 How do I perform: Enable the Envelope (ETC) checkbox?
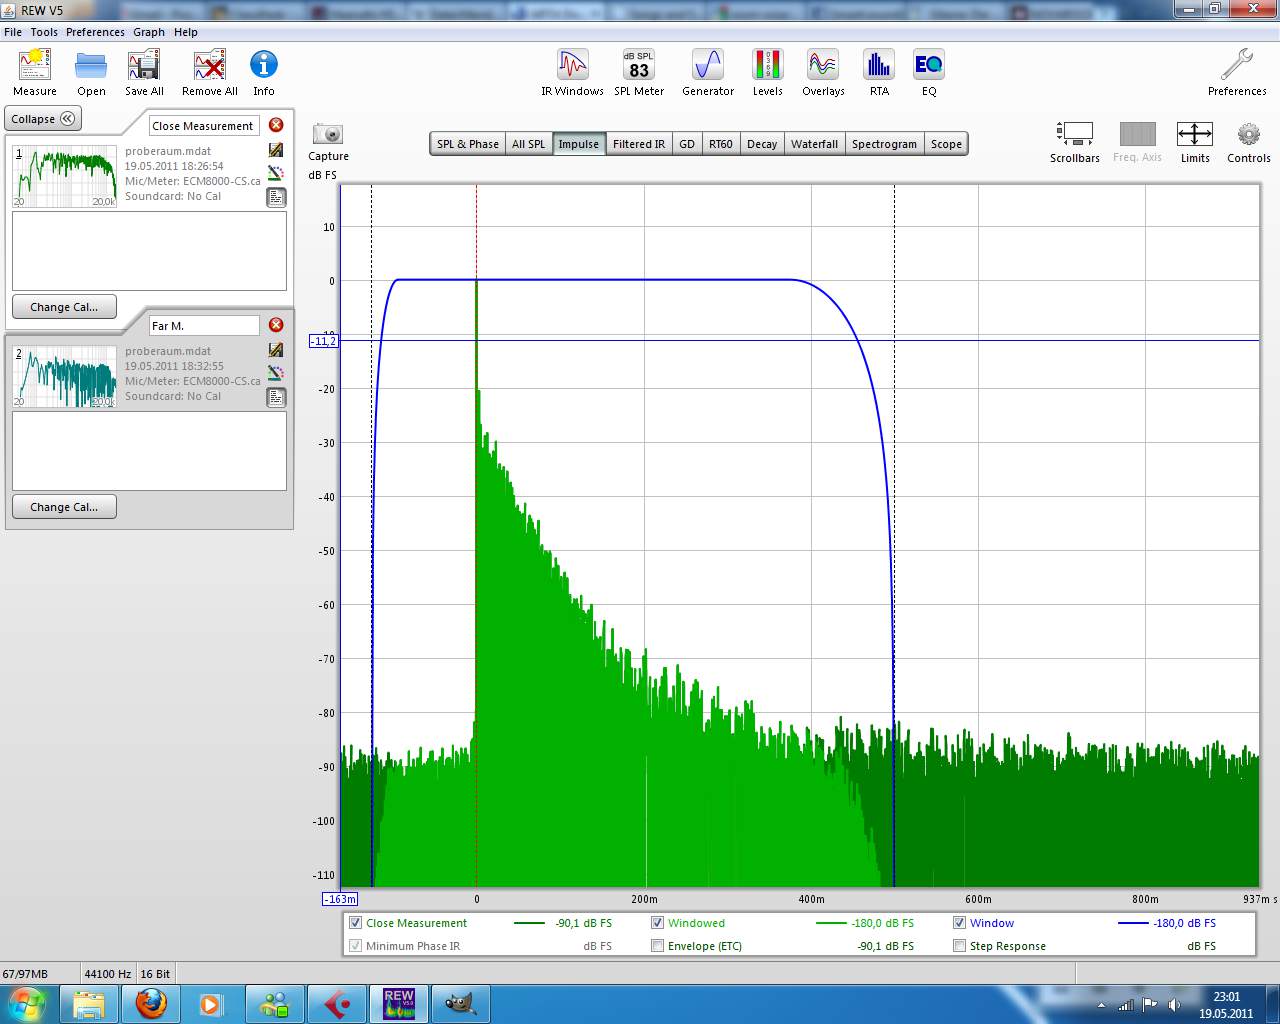coord(657,946)
